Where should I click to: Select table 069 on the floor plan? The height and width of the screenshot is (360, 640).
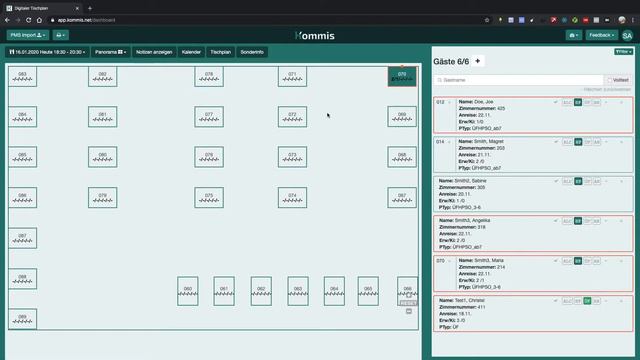click(402, 117)
